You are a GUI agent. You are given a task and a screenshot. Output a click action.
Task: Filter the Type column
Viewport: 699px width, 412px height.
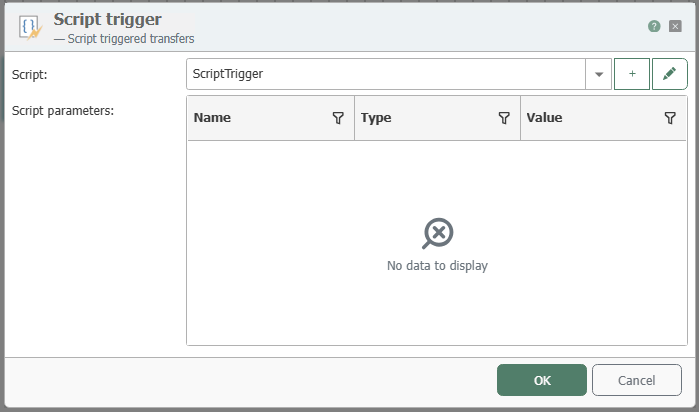[504, 118]
